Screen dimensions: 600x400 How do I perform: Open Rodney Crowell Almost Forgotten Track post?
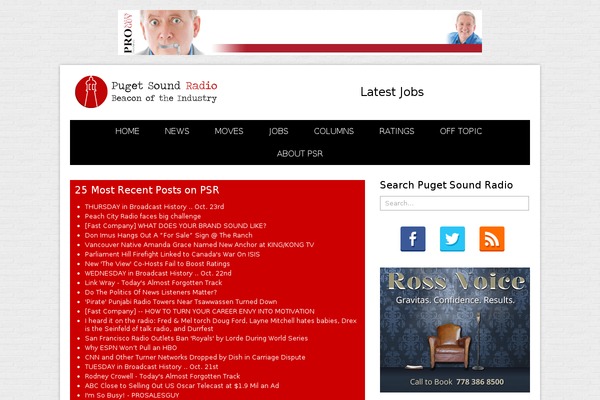[162, 376]
